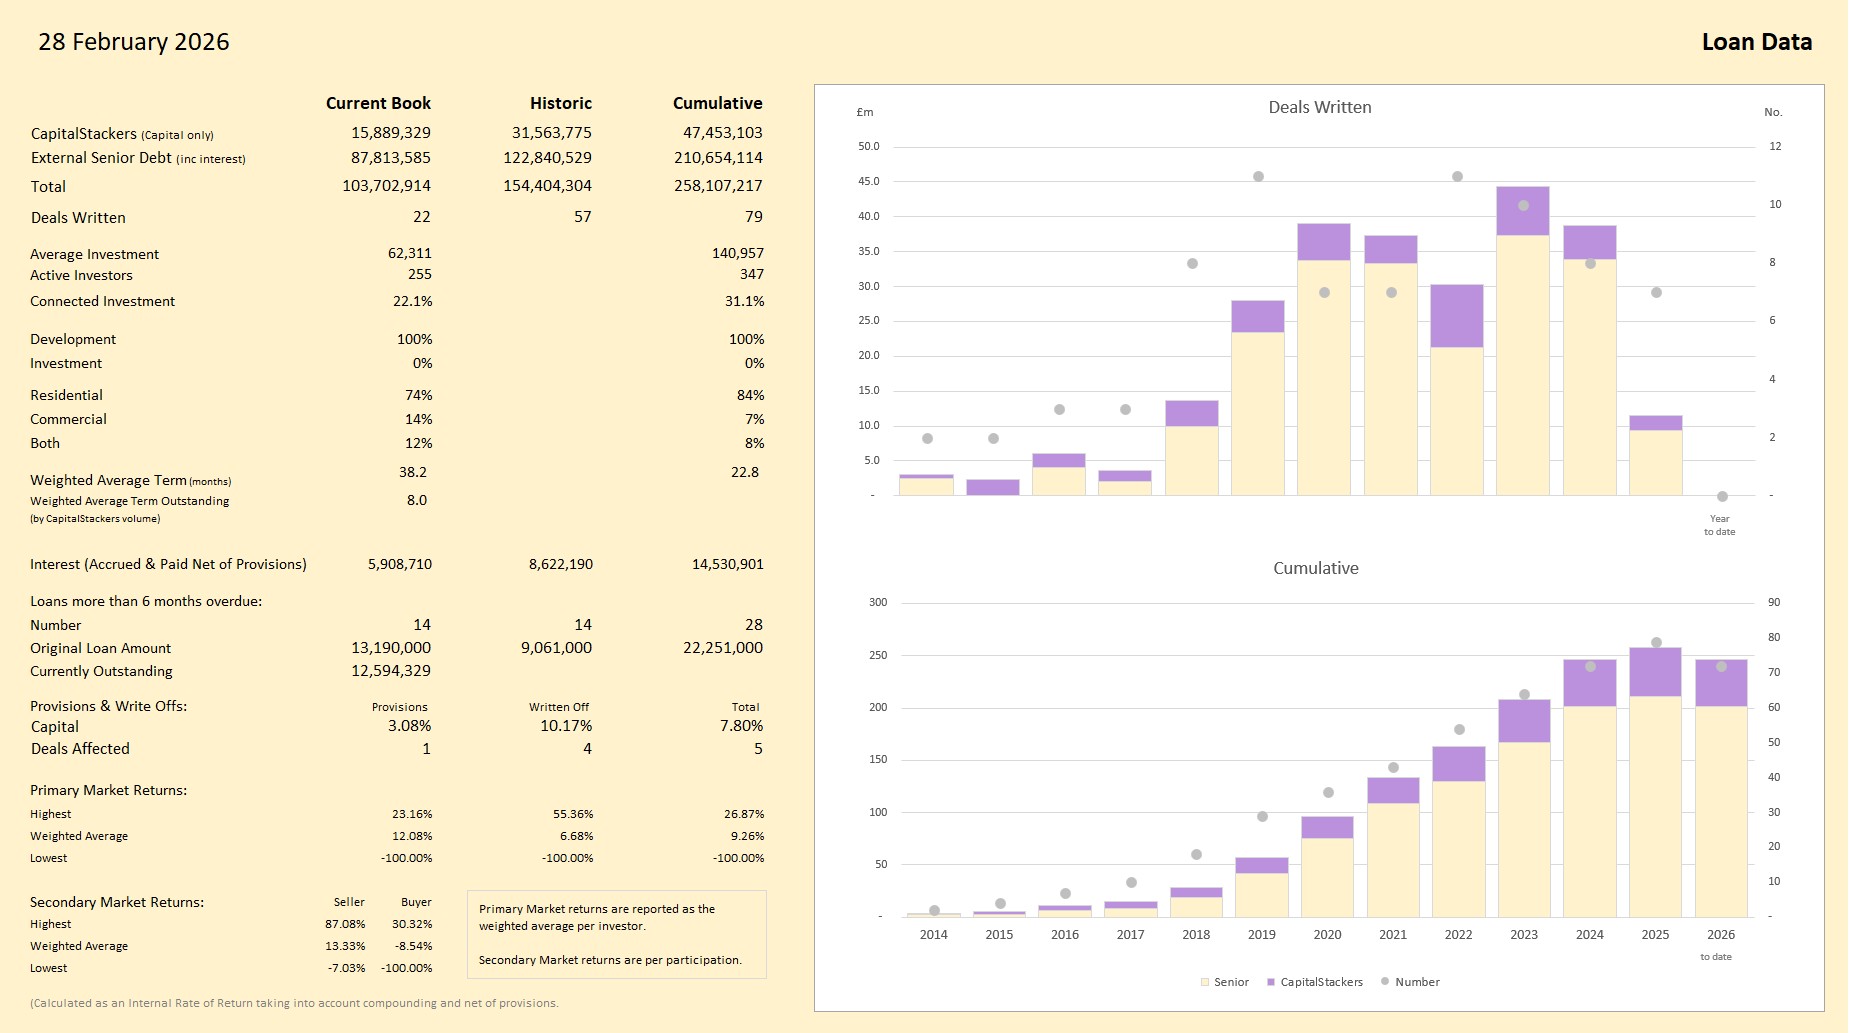Viewport: 1850px width, 1033px height.
Task: Select the Current Book Total value 103,702,914
Action: pyautogui.click(x=386, y=186)
